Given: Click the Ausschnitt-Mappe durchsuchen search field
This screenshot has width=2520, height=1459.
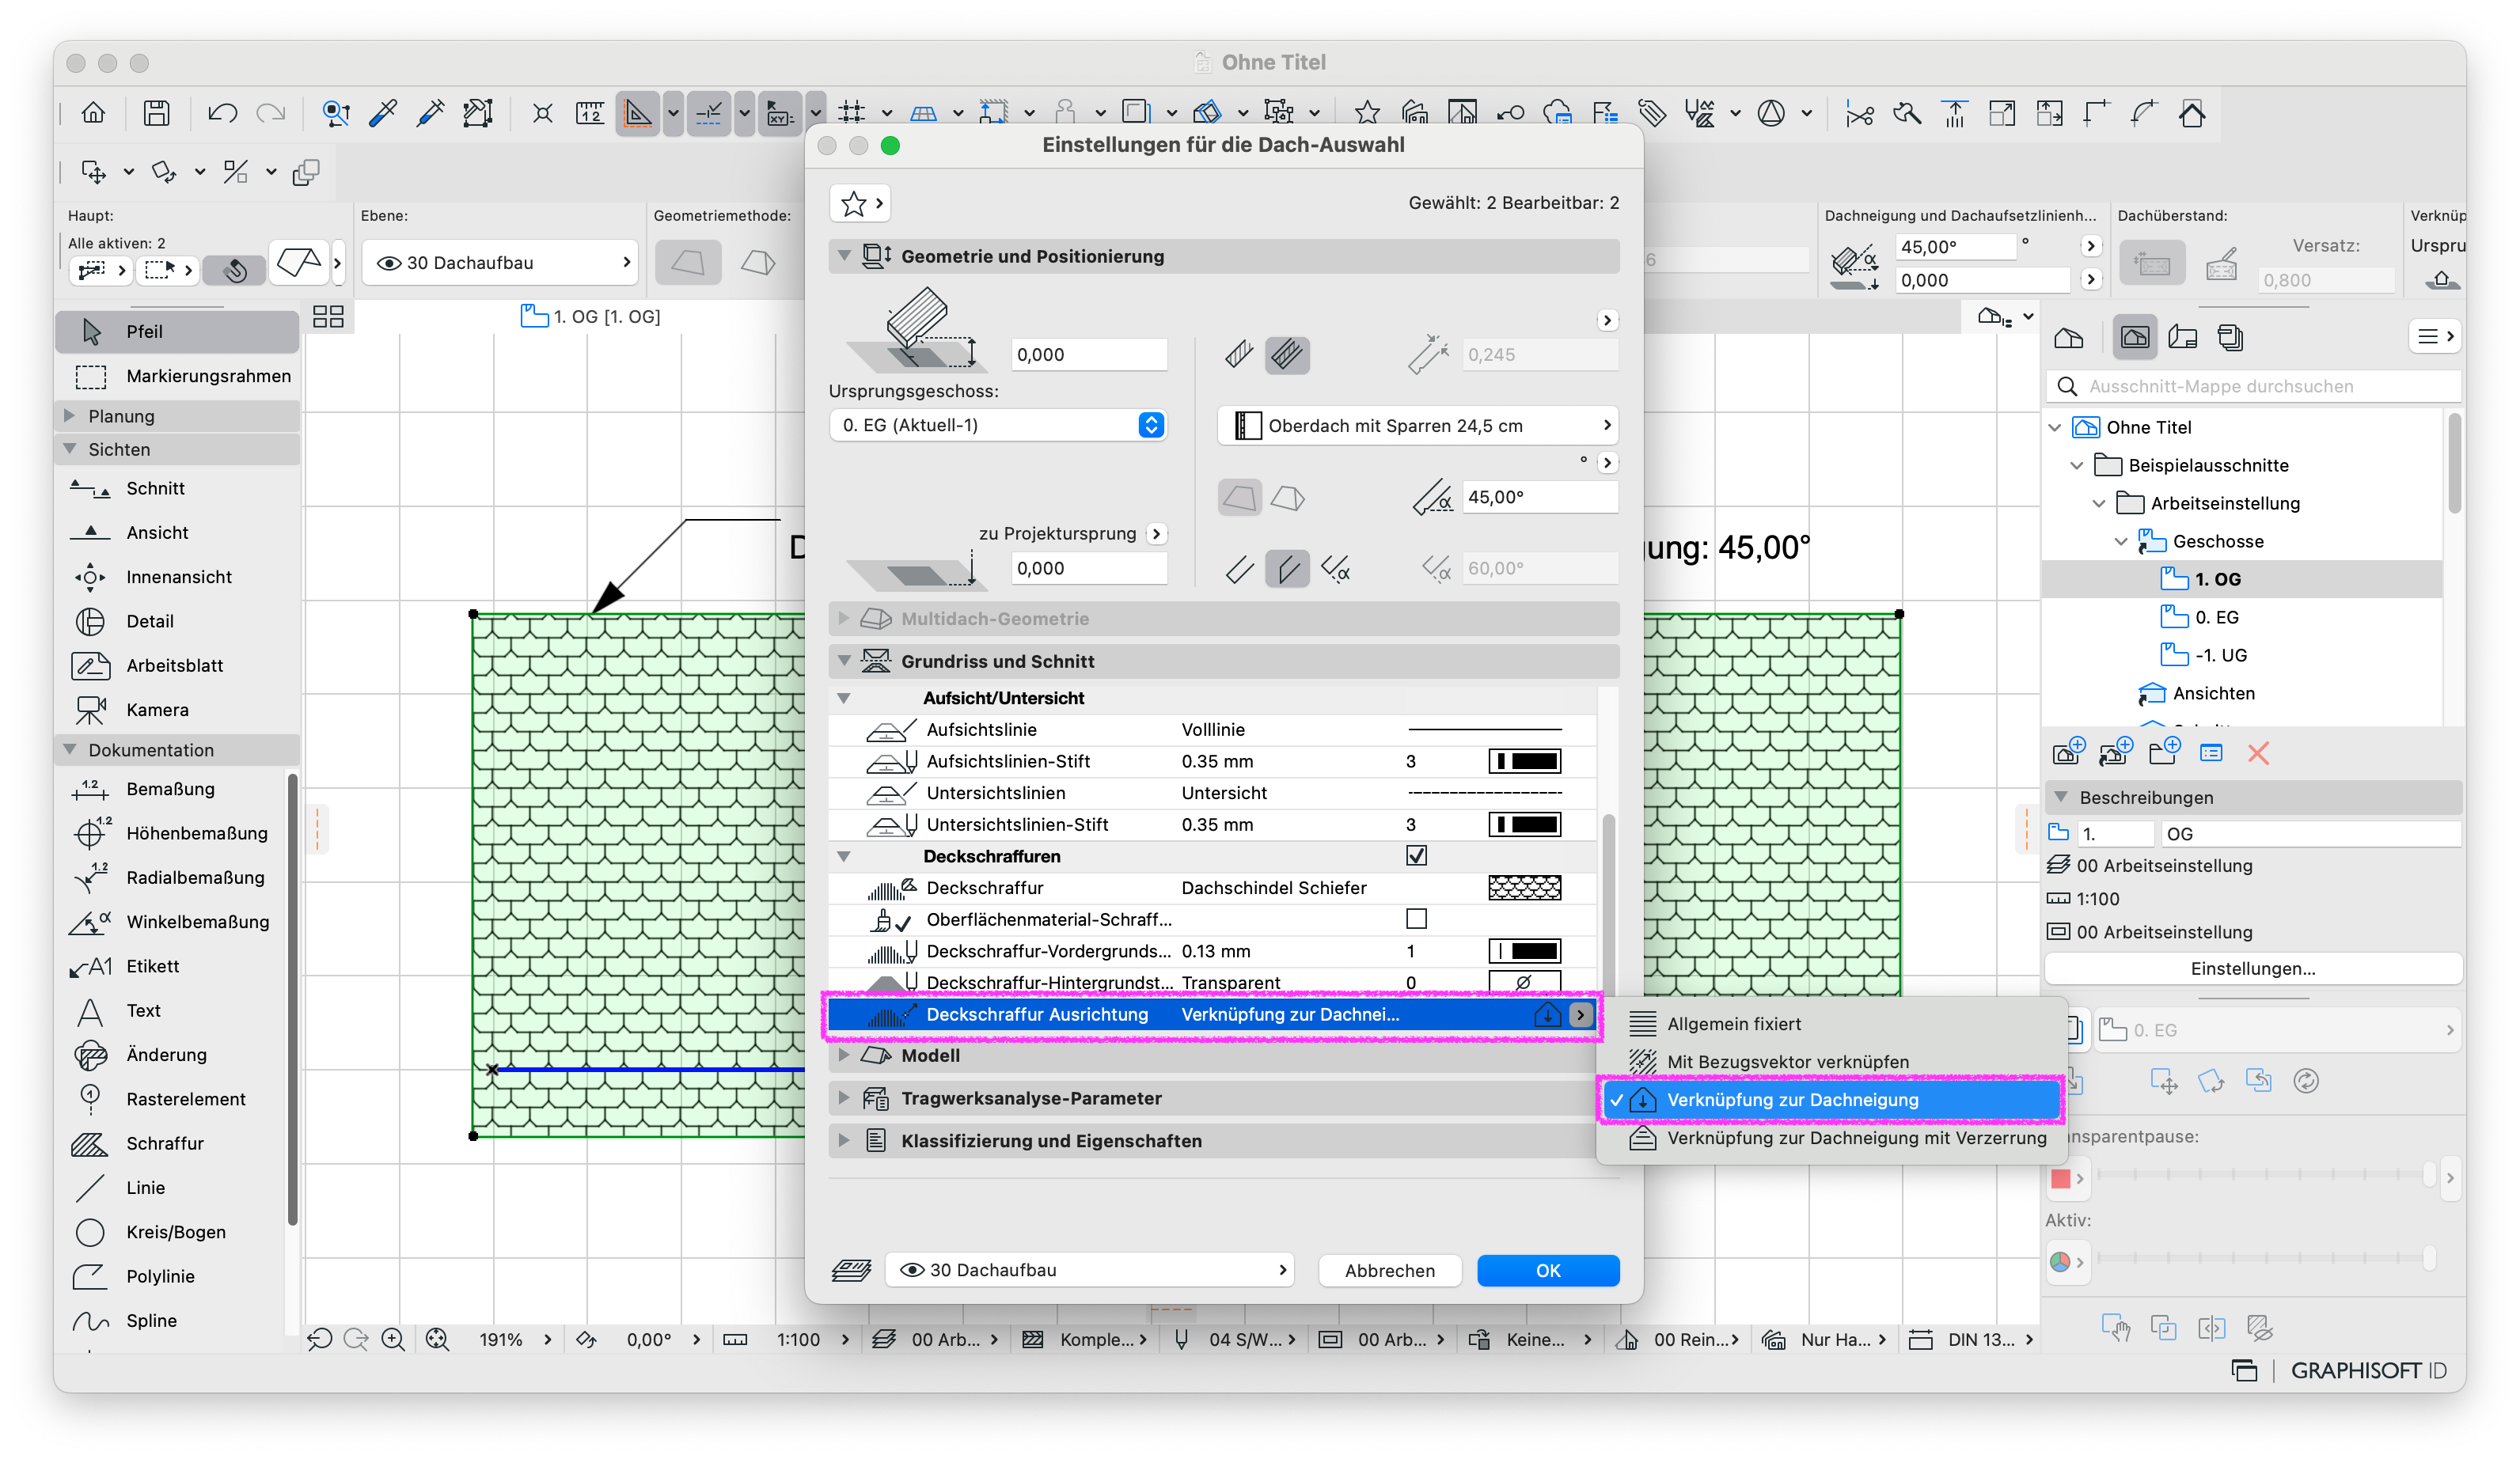Looking at the screenshot, I should pyautogui.click(x=2252, y=386).
